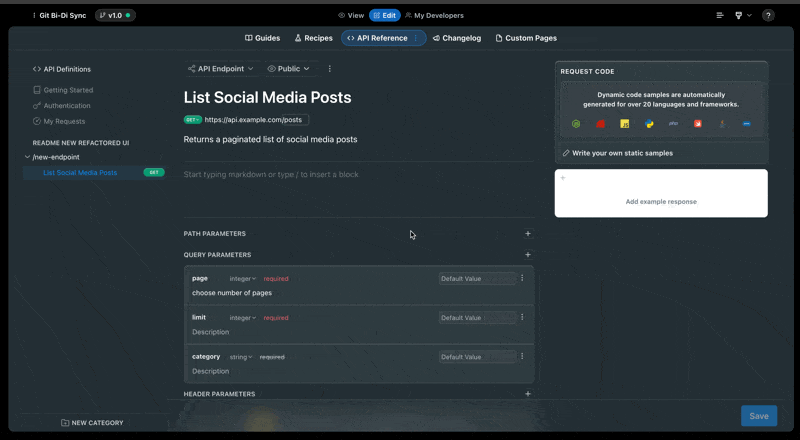The width and height of the screenshot is (800, 440).
Task: Open the Changelog tab
Action: coord(457,38)
